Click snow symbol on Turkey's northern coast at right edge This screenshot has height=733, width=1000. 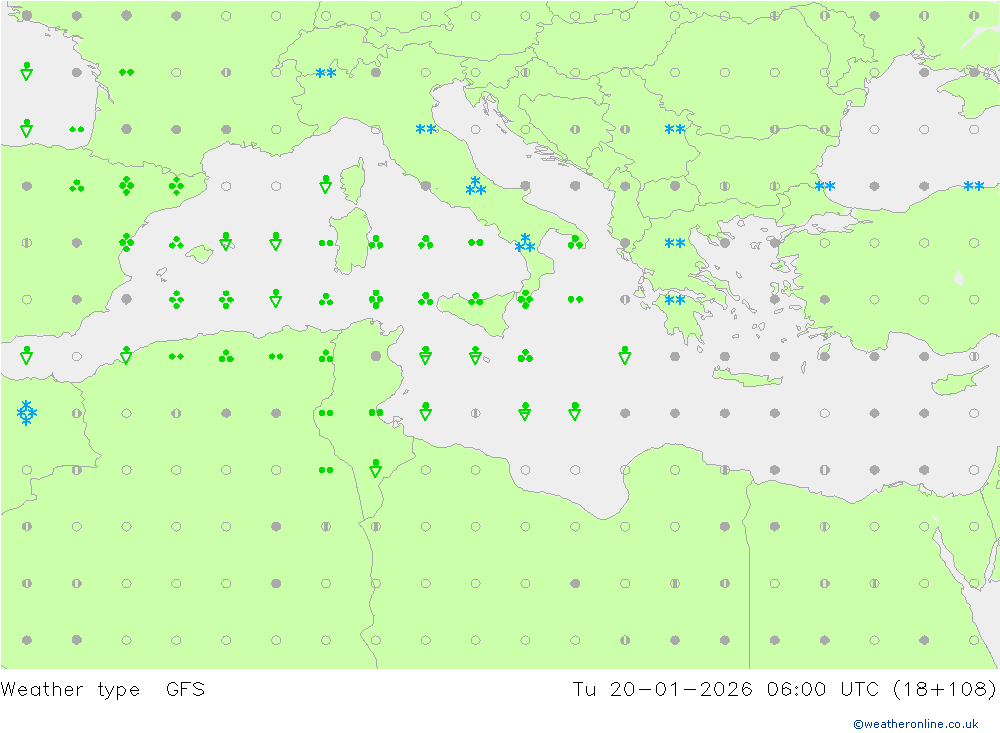pos(973,186)
